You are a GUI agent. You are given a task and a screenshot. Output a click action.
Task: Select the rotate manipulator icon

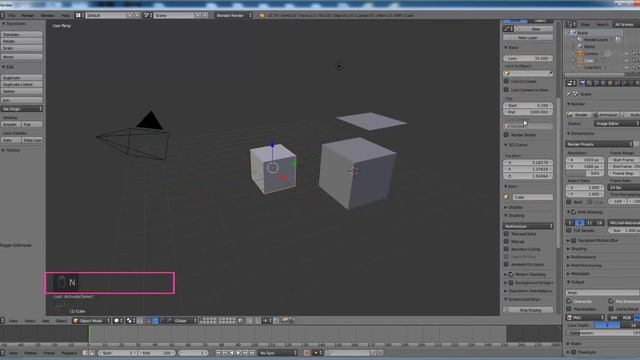point(162,321)
